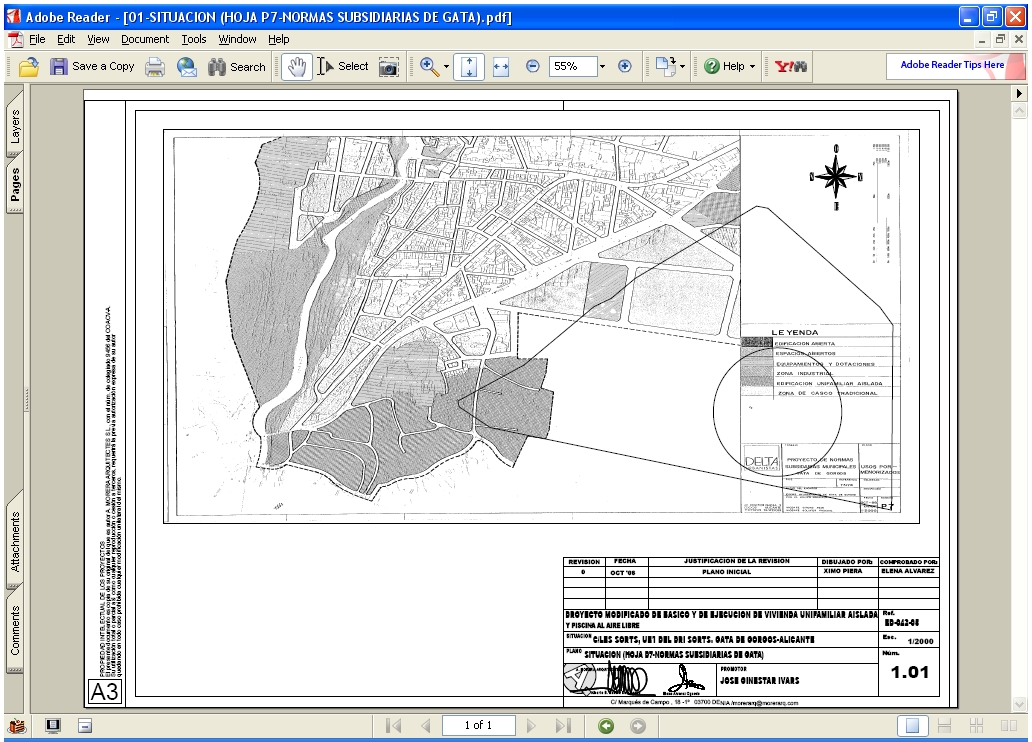Choose the Snapshot camera tool

[x=388, y=67]
